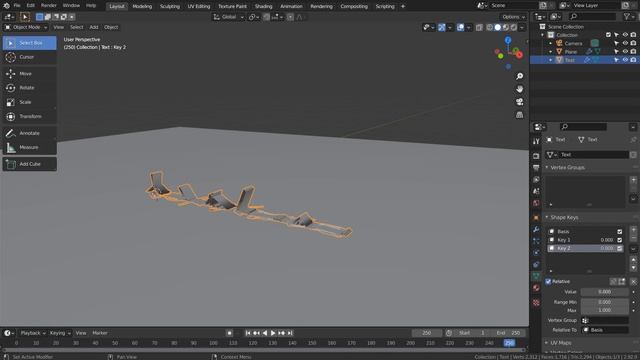640x360 pixels.
Task: Open the Tool settings properties tab
Action: click(x=536, y=141)
